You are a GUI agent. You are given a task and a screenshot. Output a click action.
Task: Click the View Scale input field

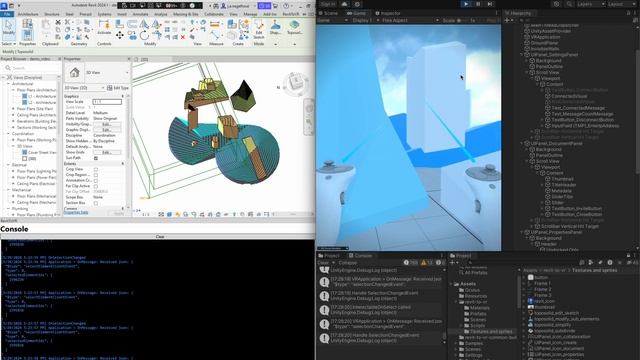coord(107,102)
